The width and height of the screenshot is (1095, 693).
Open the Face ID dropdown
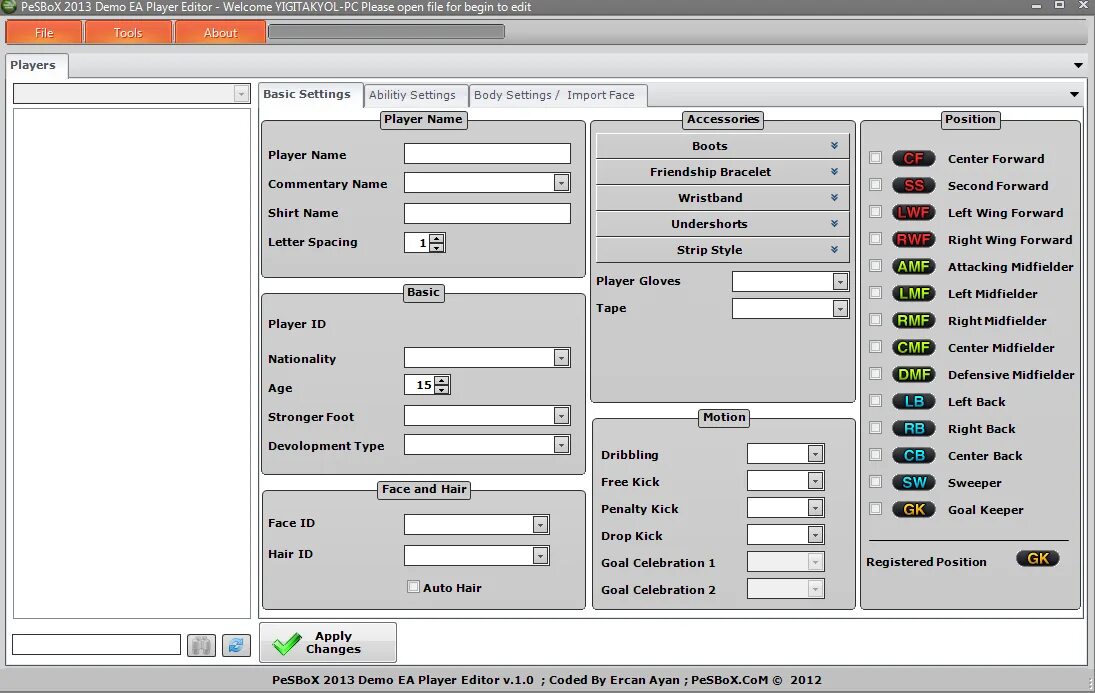point(540,525)
